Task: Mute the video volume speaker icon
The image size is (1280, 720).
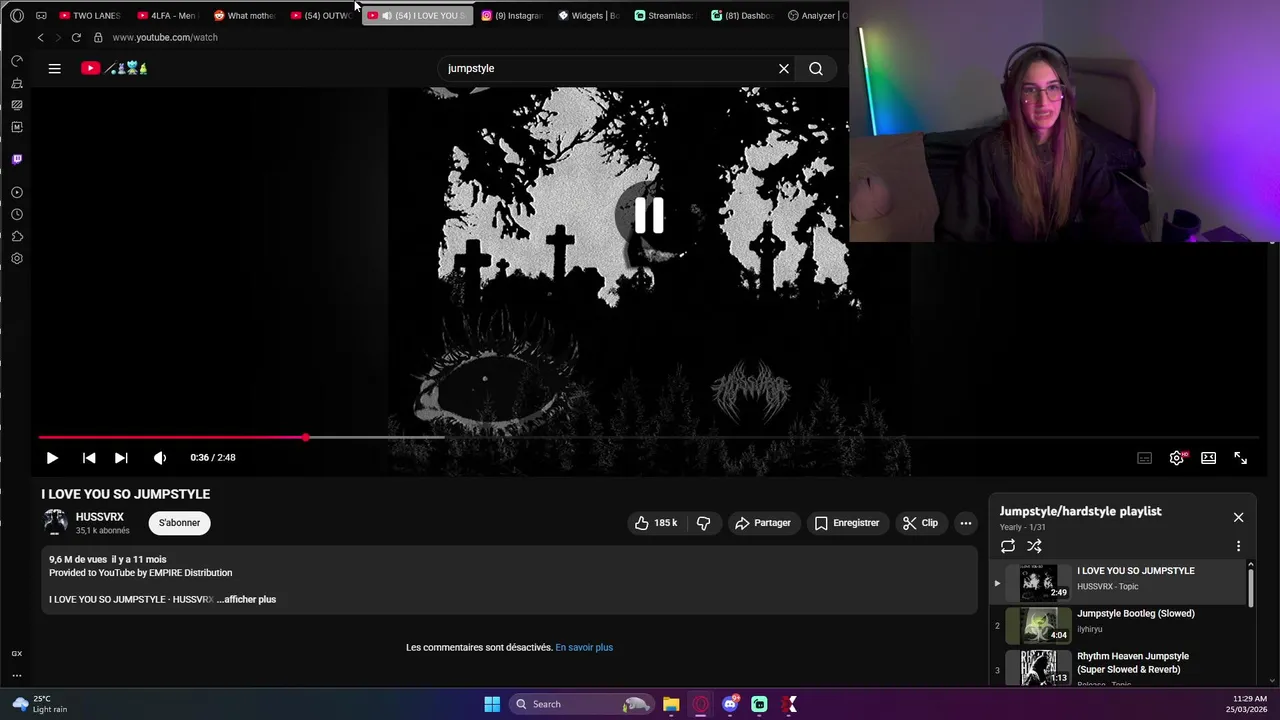Action: coord(160,458)
